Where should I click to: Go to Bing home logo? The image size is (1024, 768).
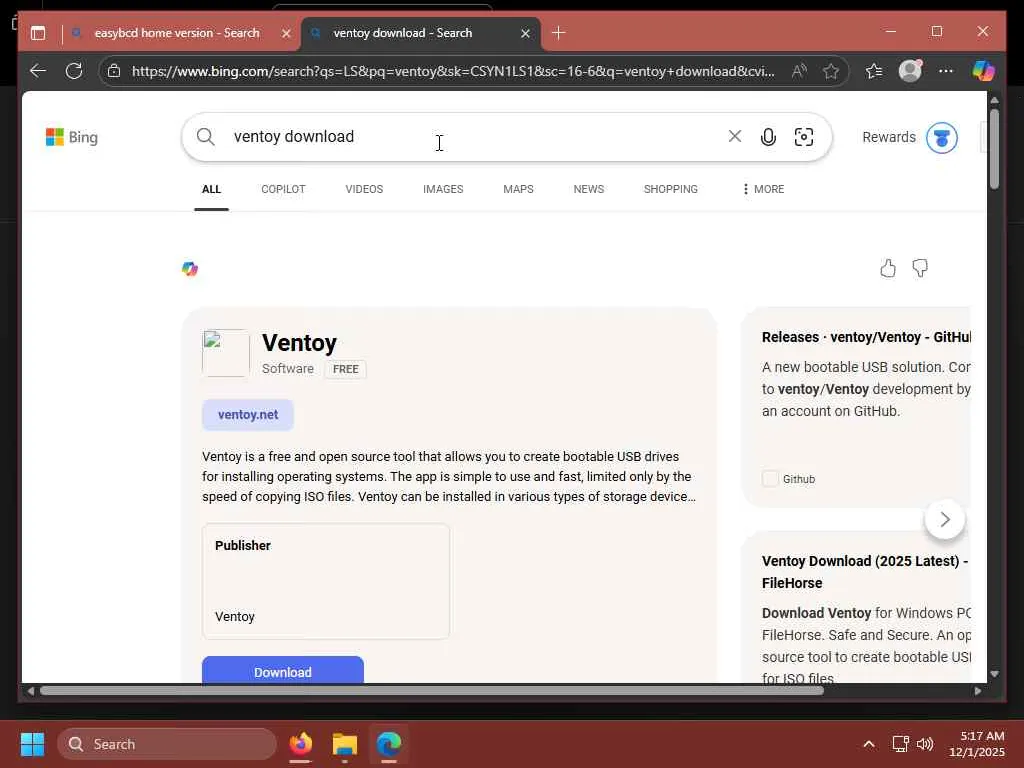click(x=72, y=137)
